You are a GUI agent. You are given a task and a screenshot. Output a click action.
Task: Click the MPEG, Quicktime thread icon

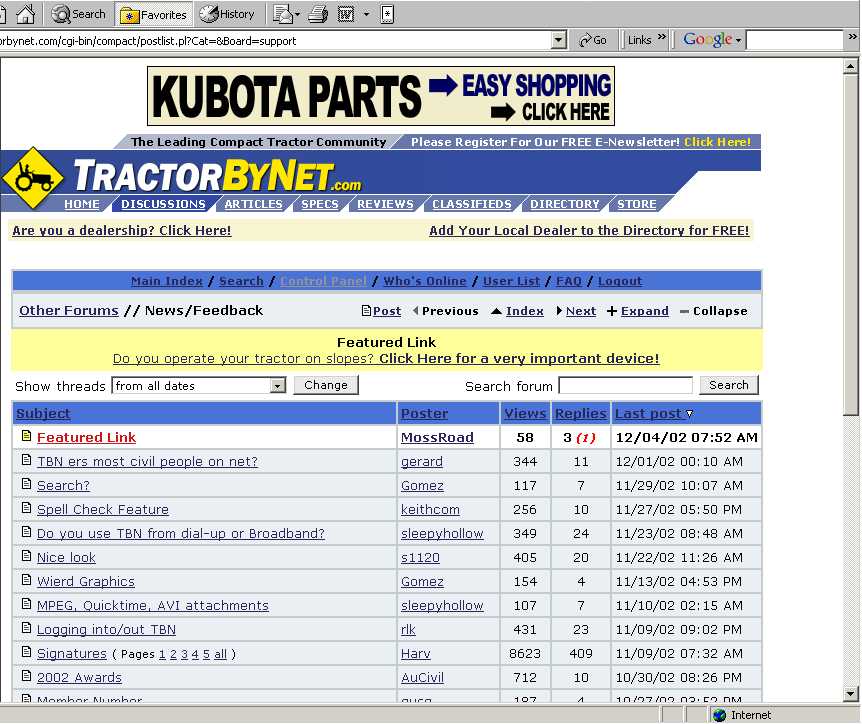26,604
